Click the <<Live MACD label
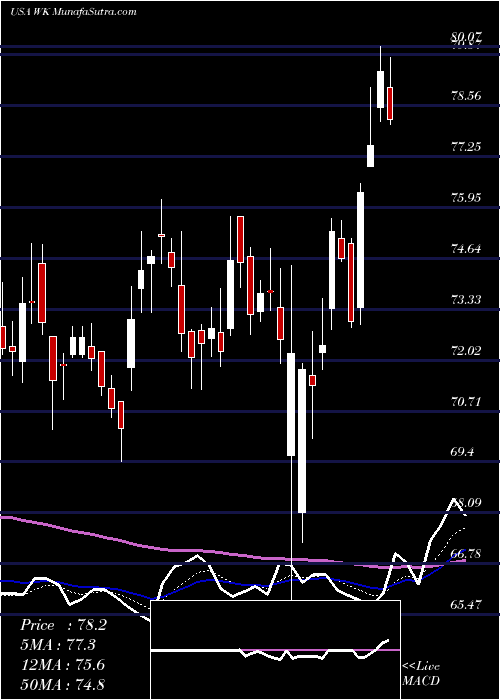The image size is (500, 700). click(x=421, y=673)
